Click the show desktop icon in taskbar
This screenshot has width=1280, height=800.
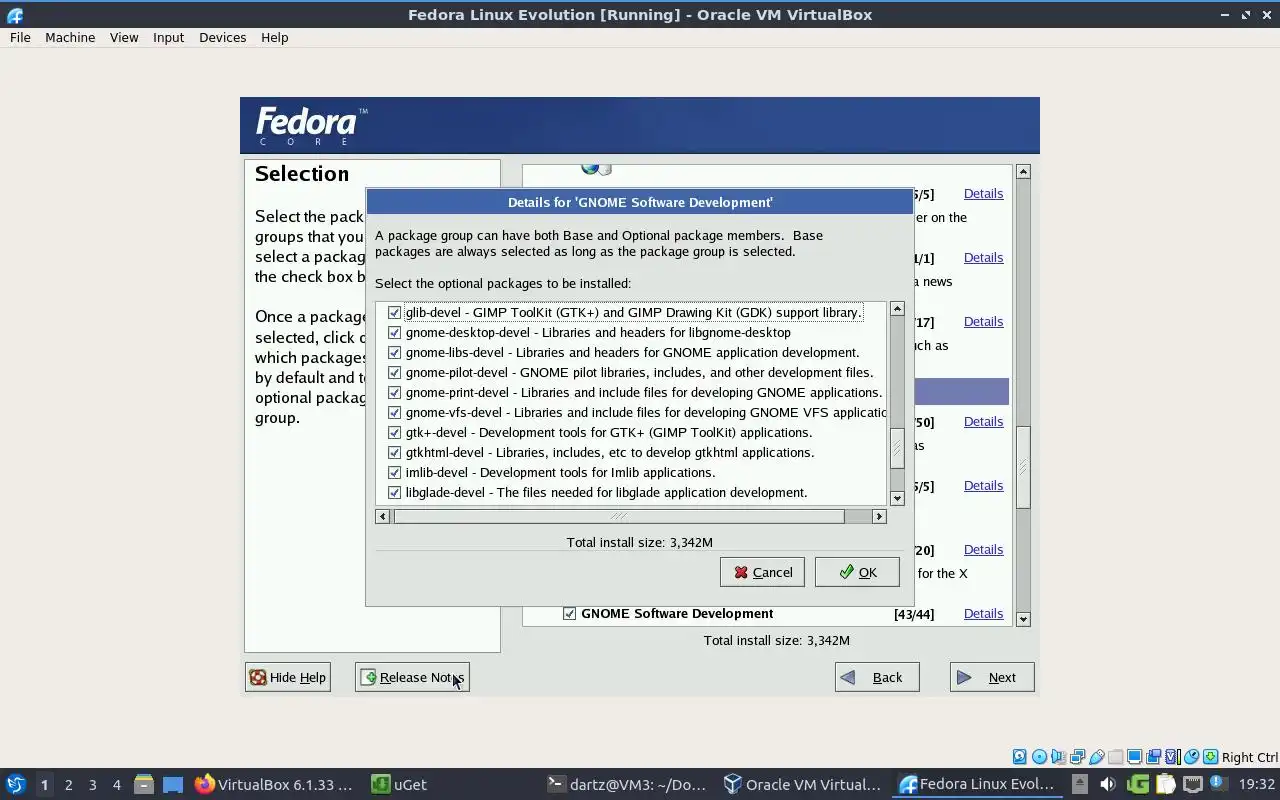coord(173,784)
